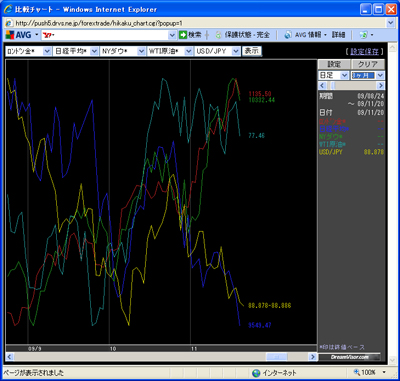The height and width of the screenshot is (381, 400).
Task: Click the 日経平均 legend entry in side panel
Action: point(352,129)
